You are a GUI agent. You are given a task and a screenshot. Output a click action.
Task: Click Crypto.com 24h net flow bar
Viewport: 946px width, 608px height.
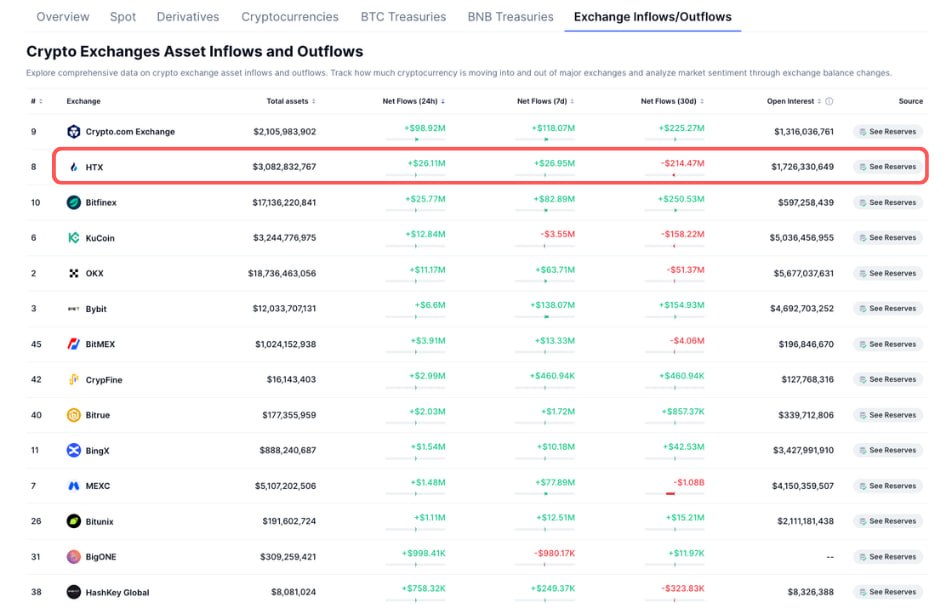(416, 139)
